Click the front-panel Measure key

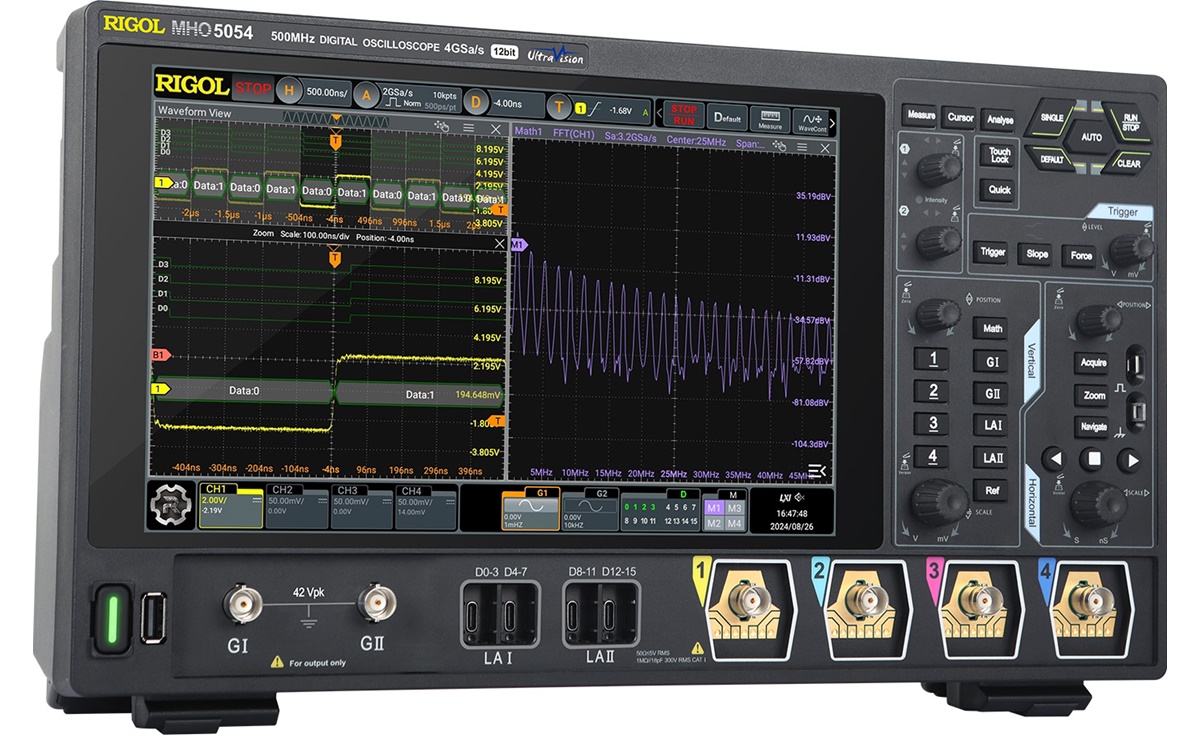point(921,115)
